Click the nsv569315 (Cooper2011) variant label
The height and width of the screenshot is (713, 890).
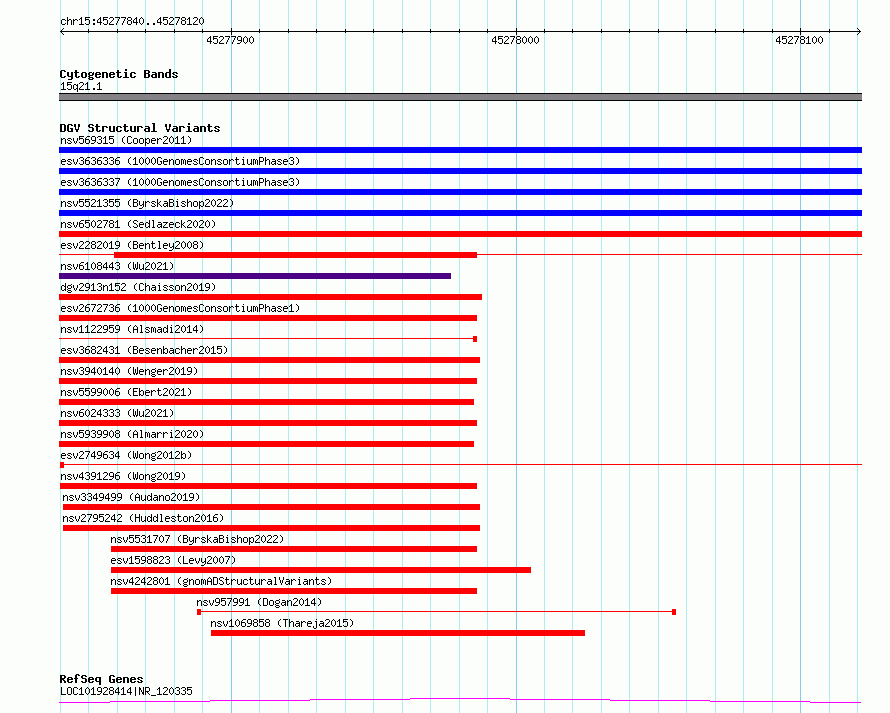pyautogui.click(x=126, y=140)
